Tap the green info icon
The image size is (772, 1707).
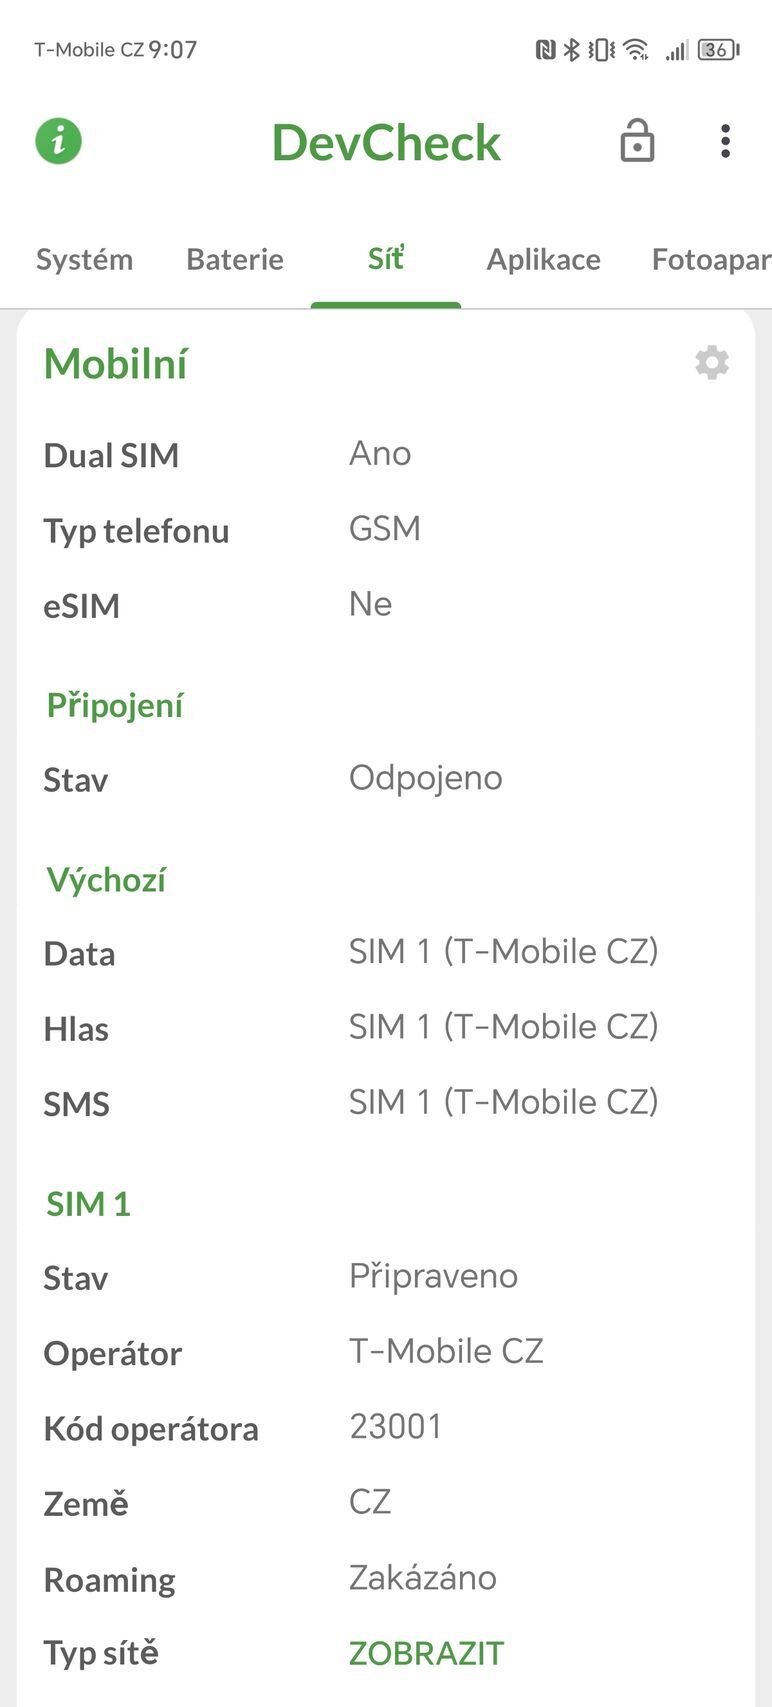[59, 141]
